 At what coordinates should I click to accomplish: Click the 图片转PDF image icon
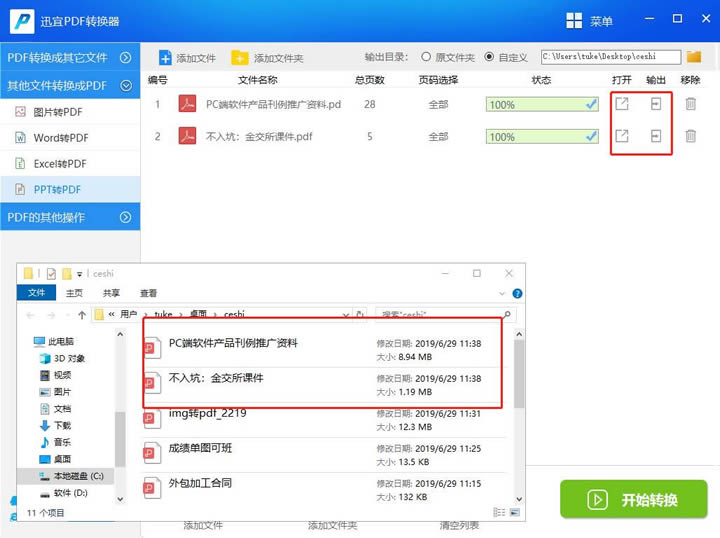click(20, 112)
